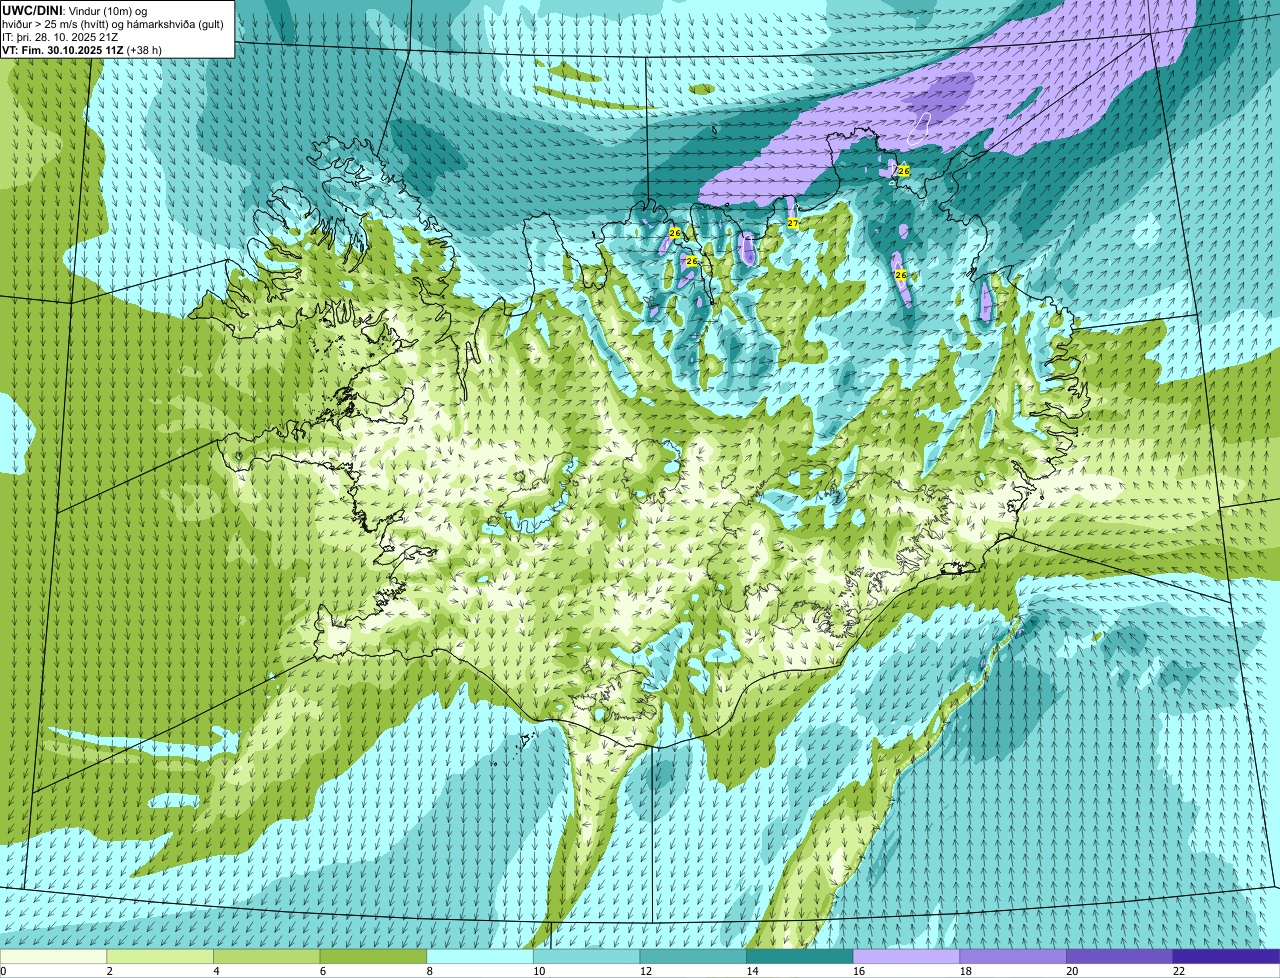Viewport: 1280px width, 978px height.
Task: Select the 4–6 medium green legend swatch
Action: point(266,956)
